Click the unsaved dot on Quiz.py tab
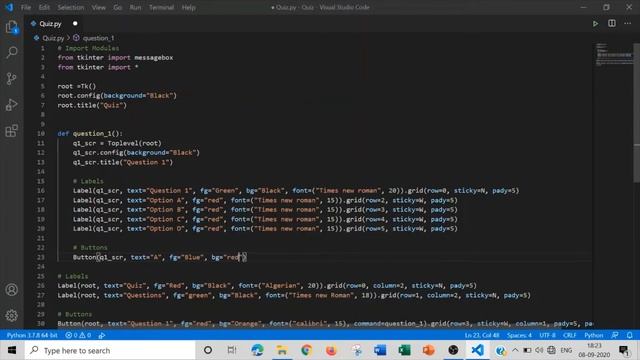 [x=75, y=24]
